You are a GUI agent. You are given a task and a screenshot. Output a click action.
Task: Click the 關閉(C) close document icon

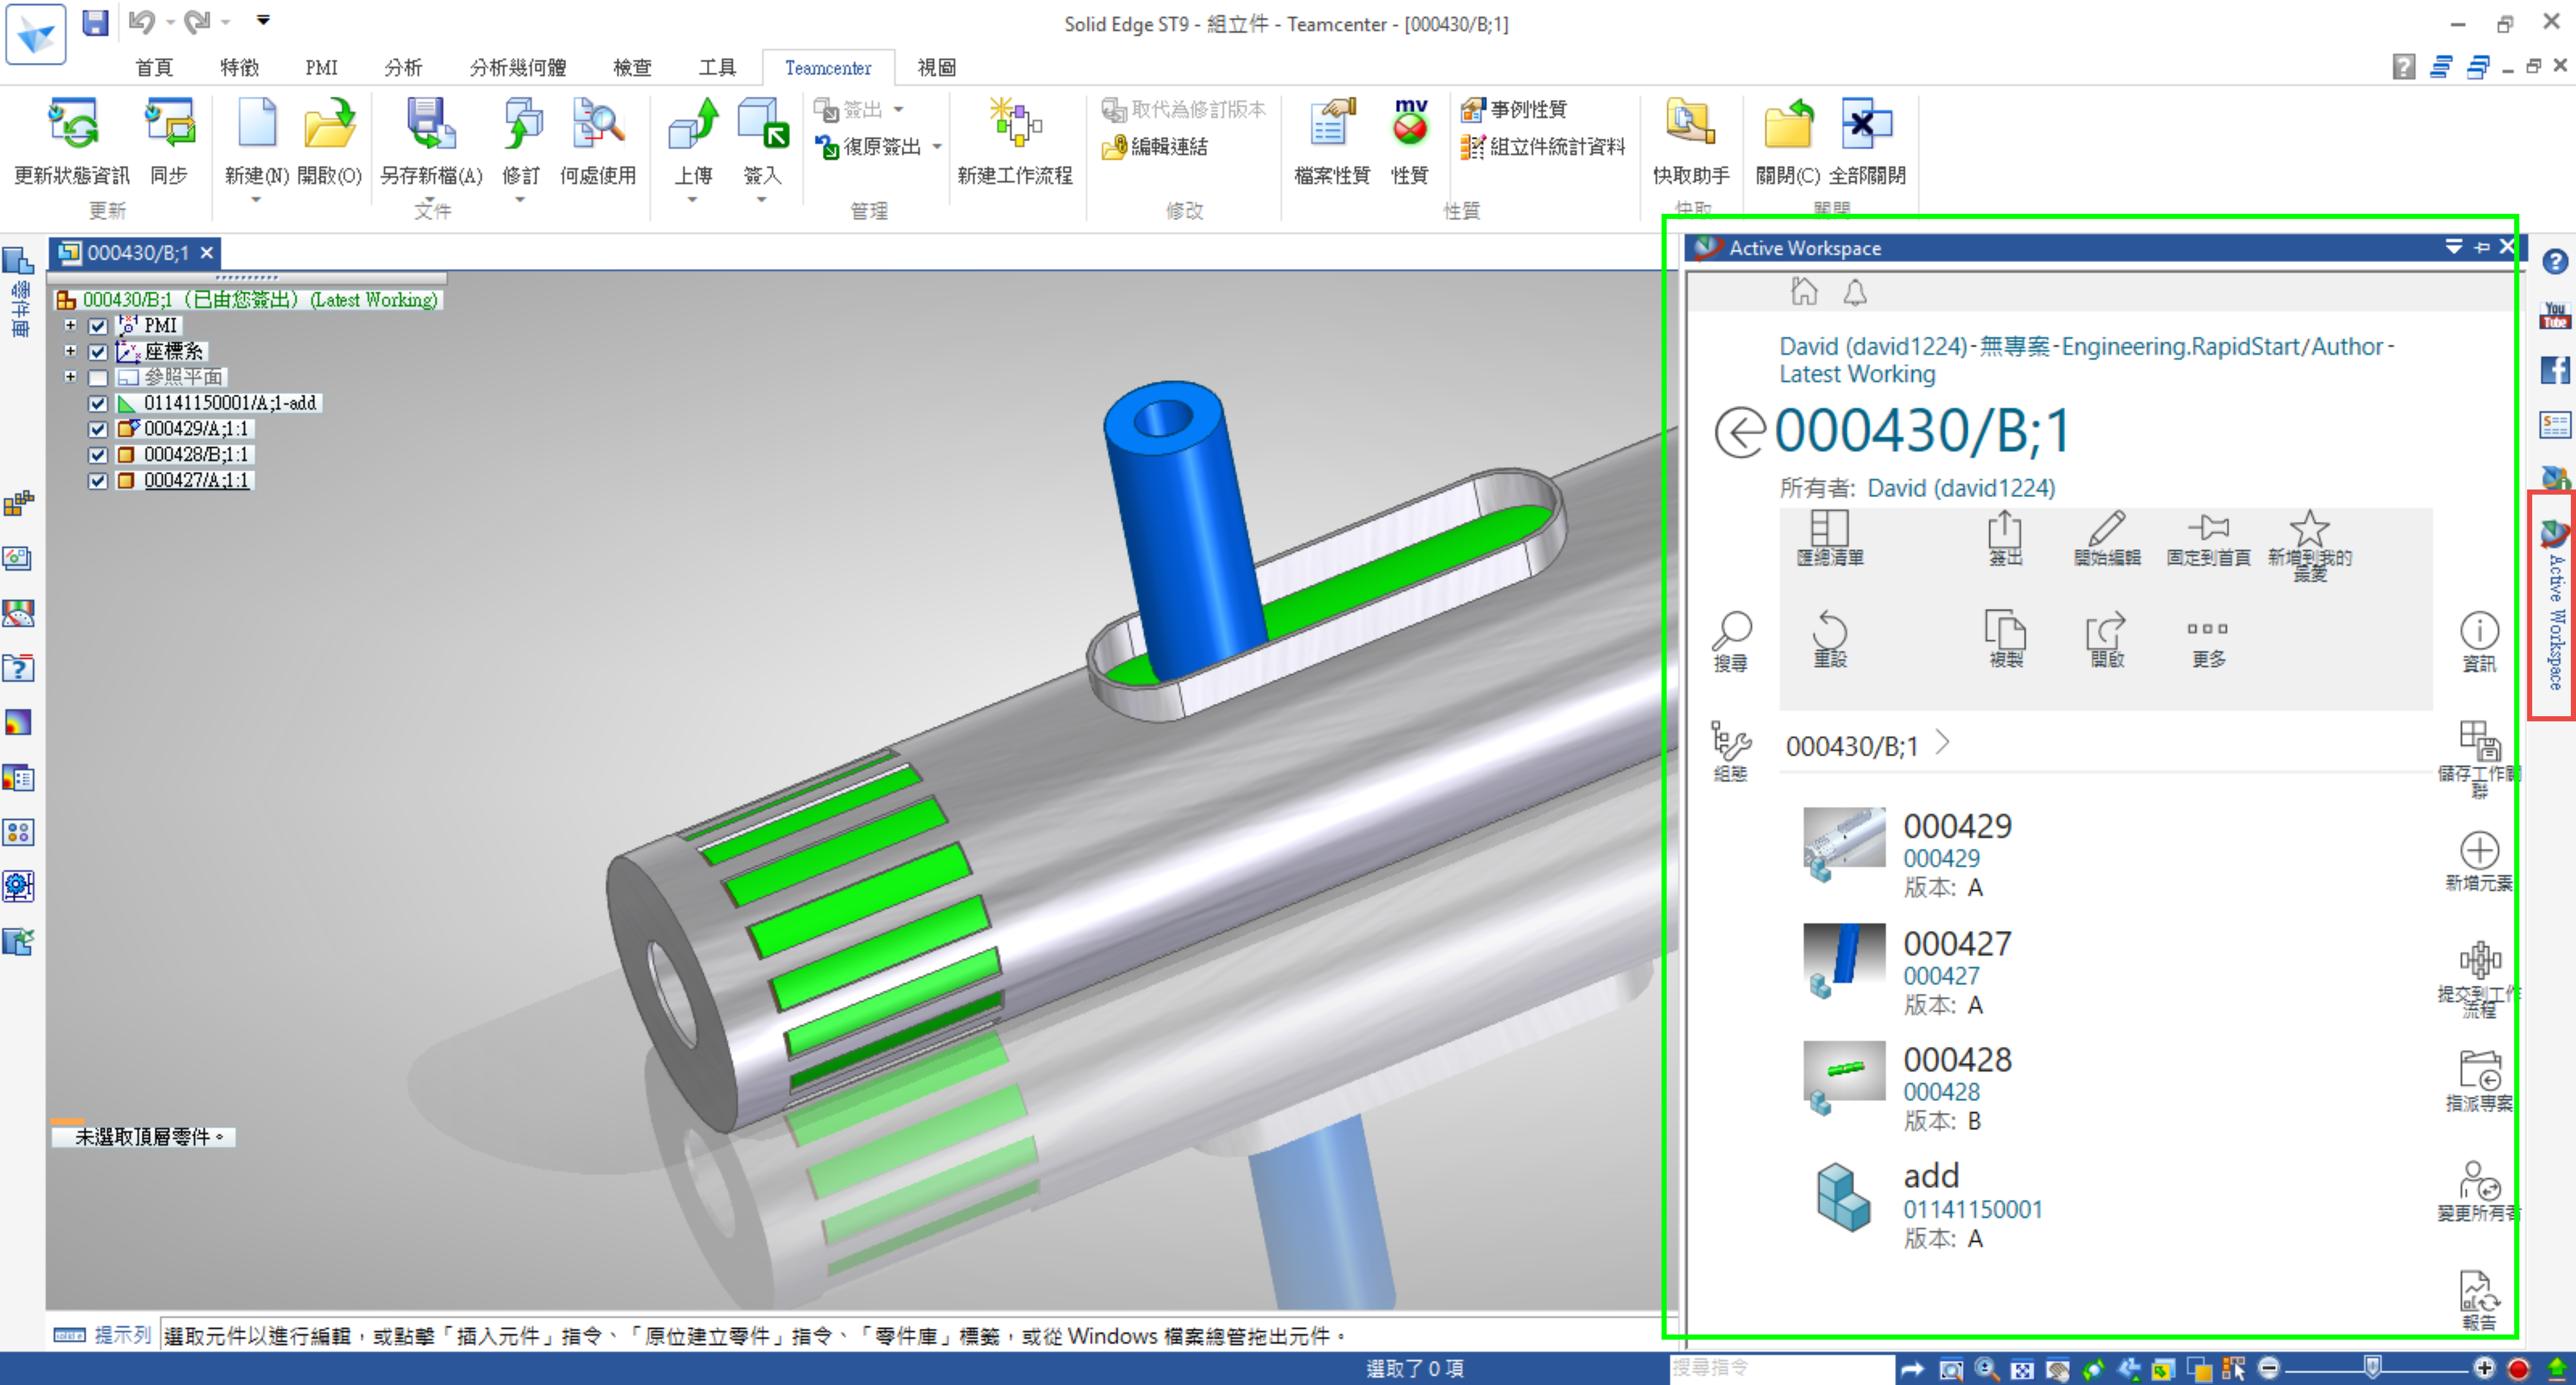click(x=1788, y=125)
